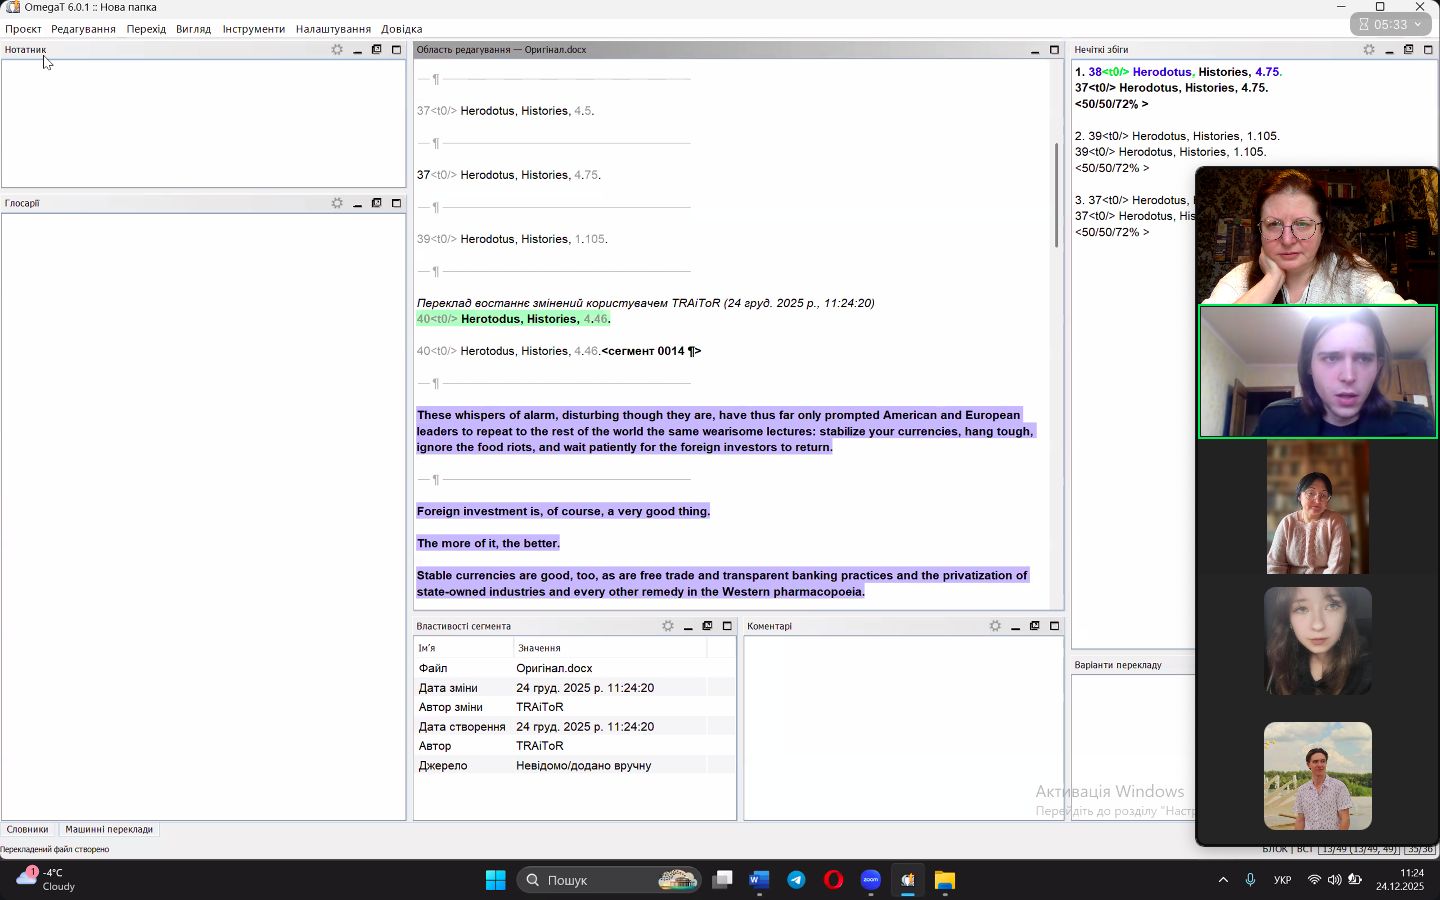Open Telegram from the taskbar
This screenshot has height=900, width=1440.
click(796, 880)
